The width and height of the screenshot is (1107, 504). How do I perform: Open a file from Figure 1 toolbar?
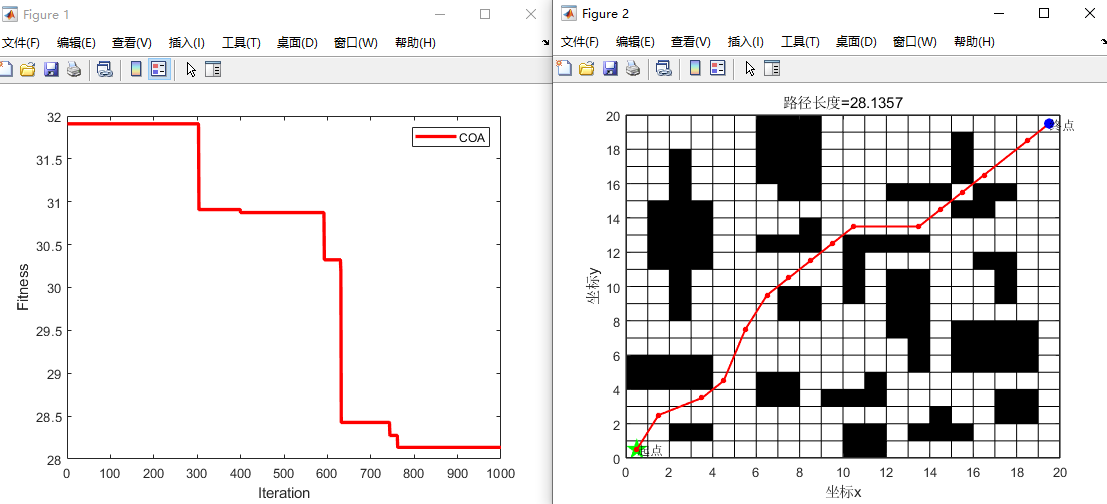click(x=28, y=69)
